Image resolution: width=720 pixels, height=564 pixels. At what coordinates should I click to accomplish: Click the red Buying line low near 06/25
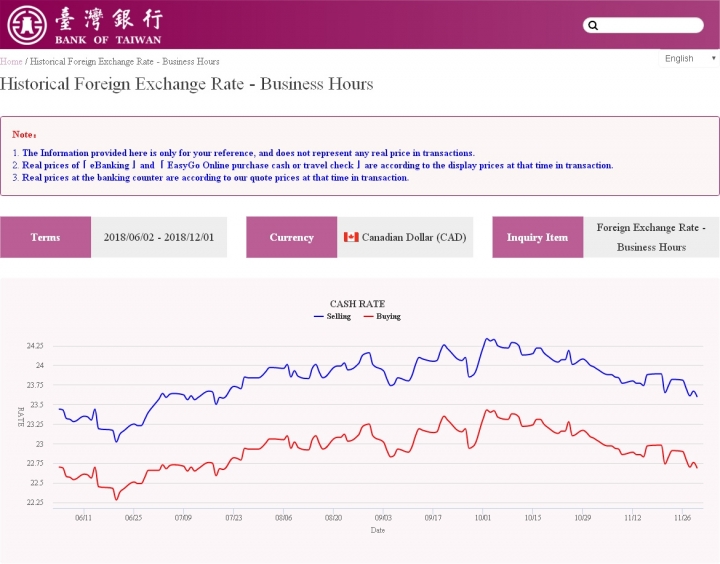(x=116, y=499)
